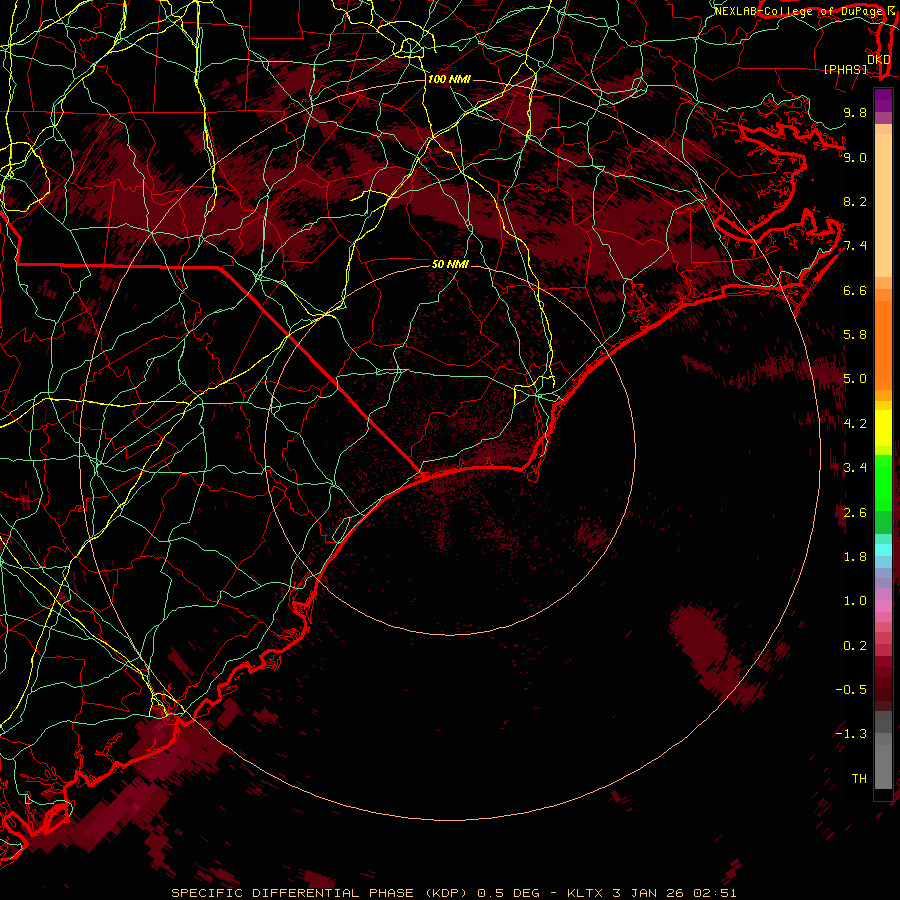Image resolution: width=900 pixels, height=900 pixels.
Task: Click the "50 NMI" range ring label
Action: (450, 264)
